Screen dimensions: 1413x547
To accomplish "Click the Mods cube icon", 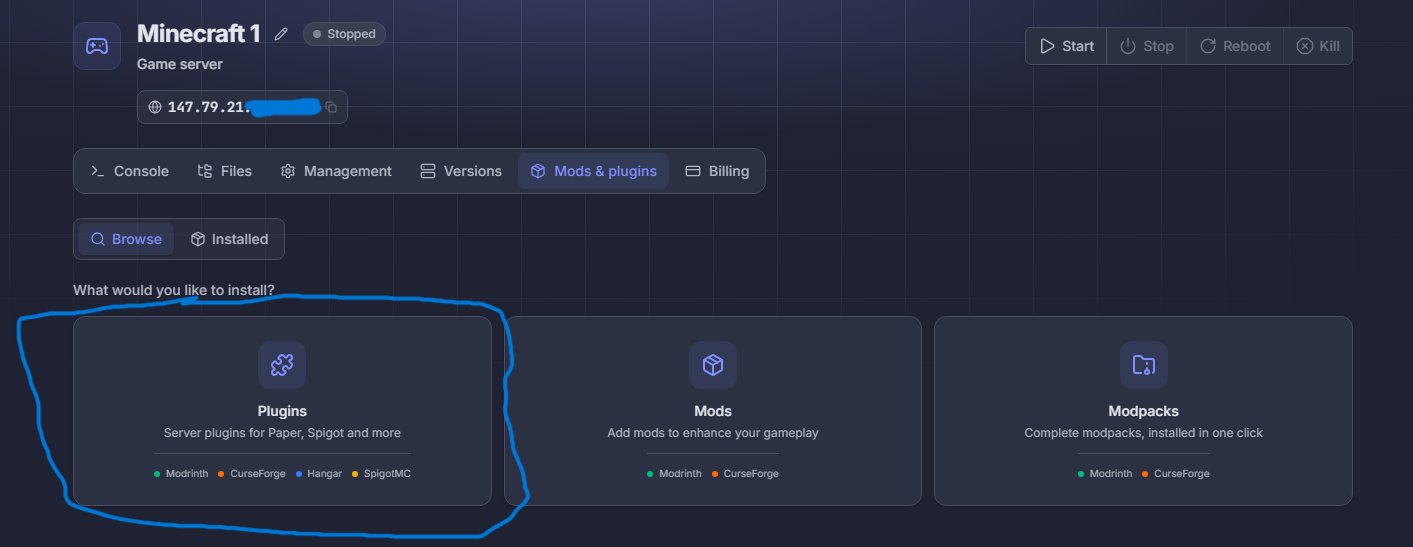I will [x=713, y=365].
